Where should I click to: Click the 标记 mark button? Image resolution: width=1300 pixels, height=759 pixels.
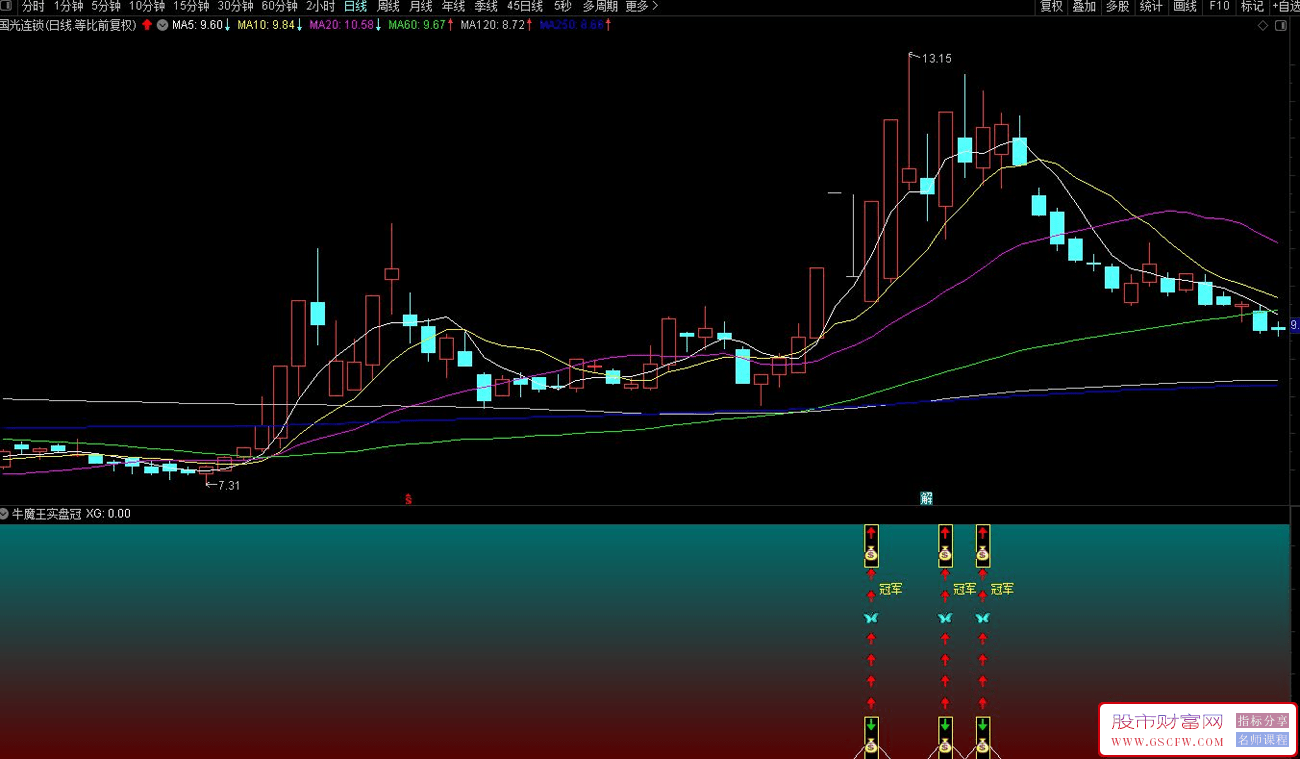click(x=1252, y=6)
